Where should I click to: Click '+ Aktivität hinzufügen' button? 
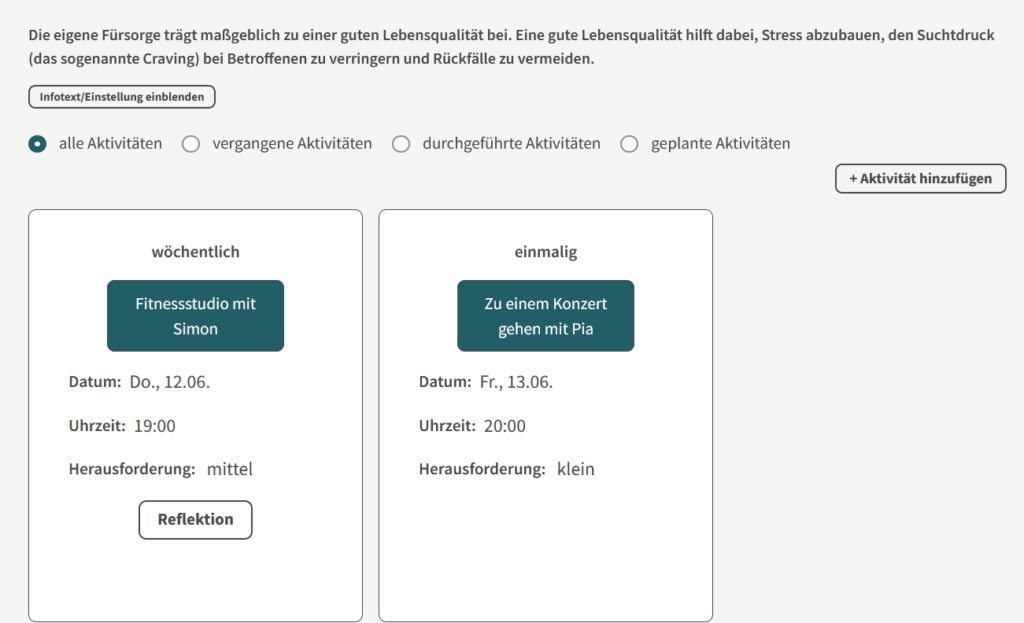click(920, 178)
